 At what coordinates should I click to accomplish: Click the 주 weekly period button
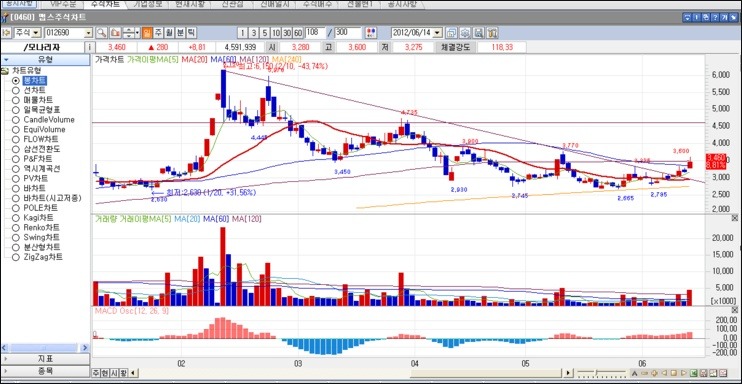[x=158, y=33]
